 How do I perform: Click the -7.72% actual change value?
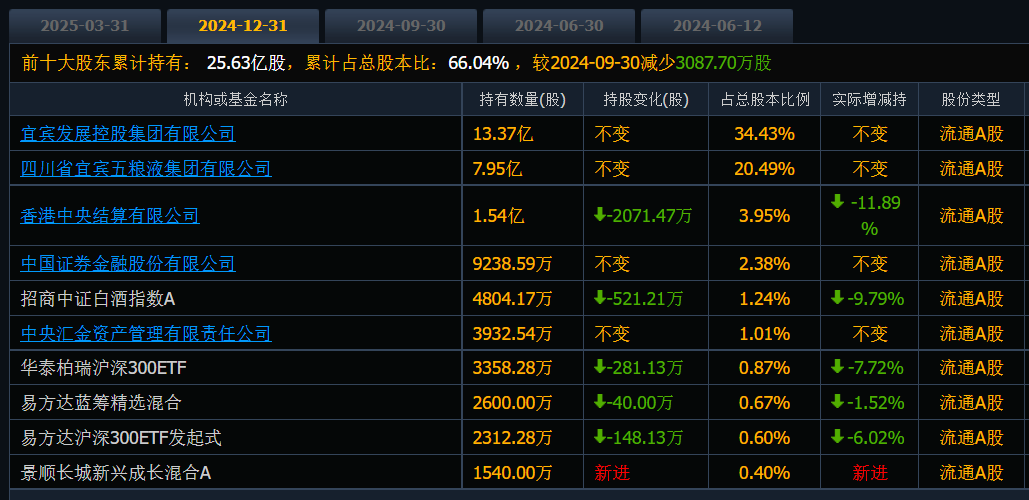[868, 369]
